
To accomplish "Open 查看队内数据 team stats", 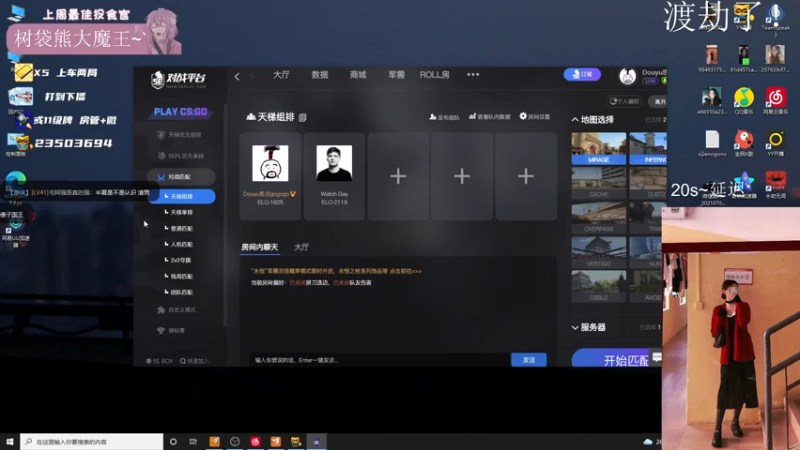I will pos(490,117).
